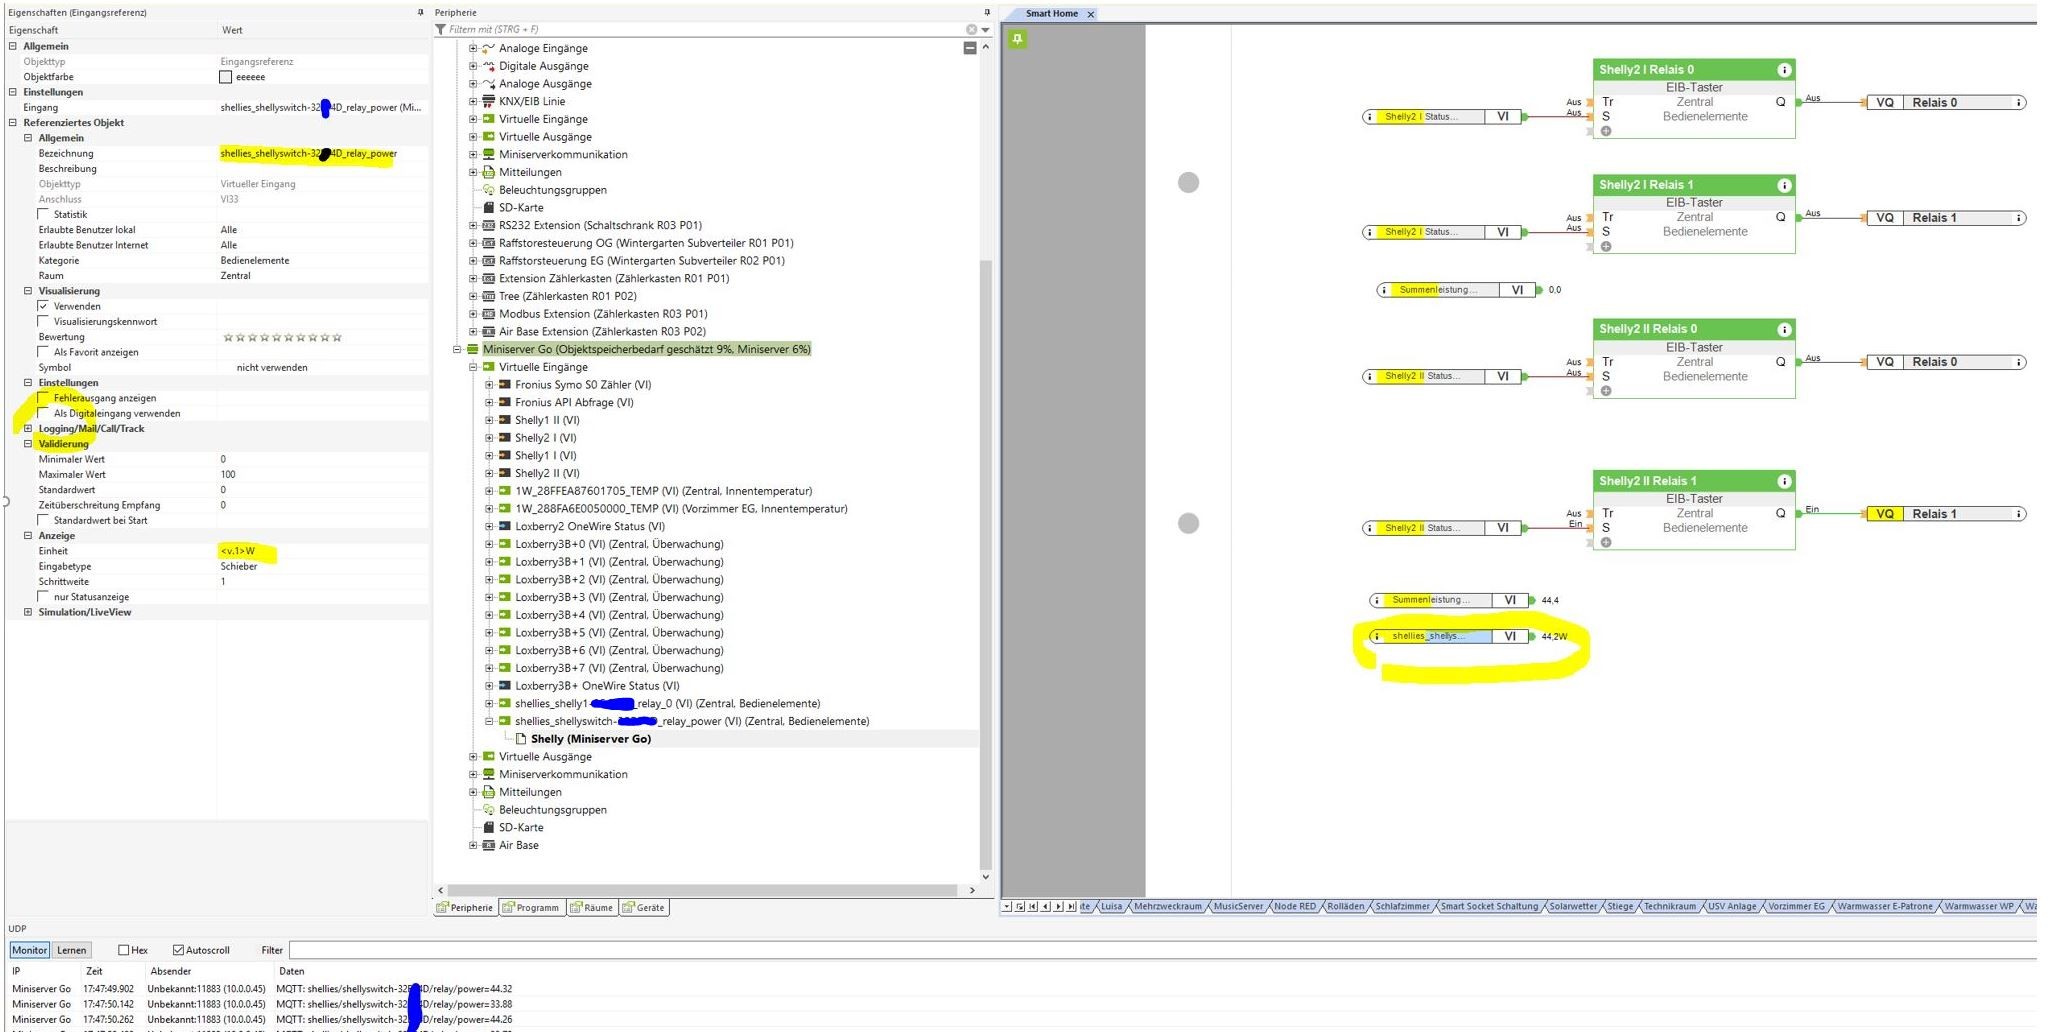2055x1032 pixels.
Task: Pin the Peripherie panel
Action: 987,12
